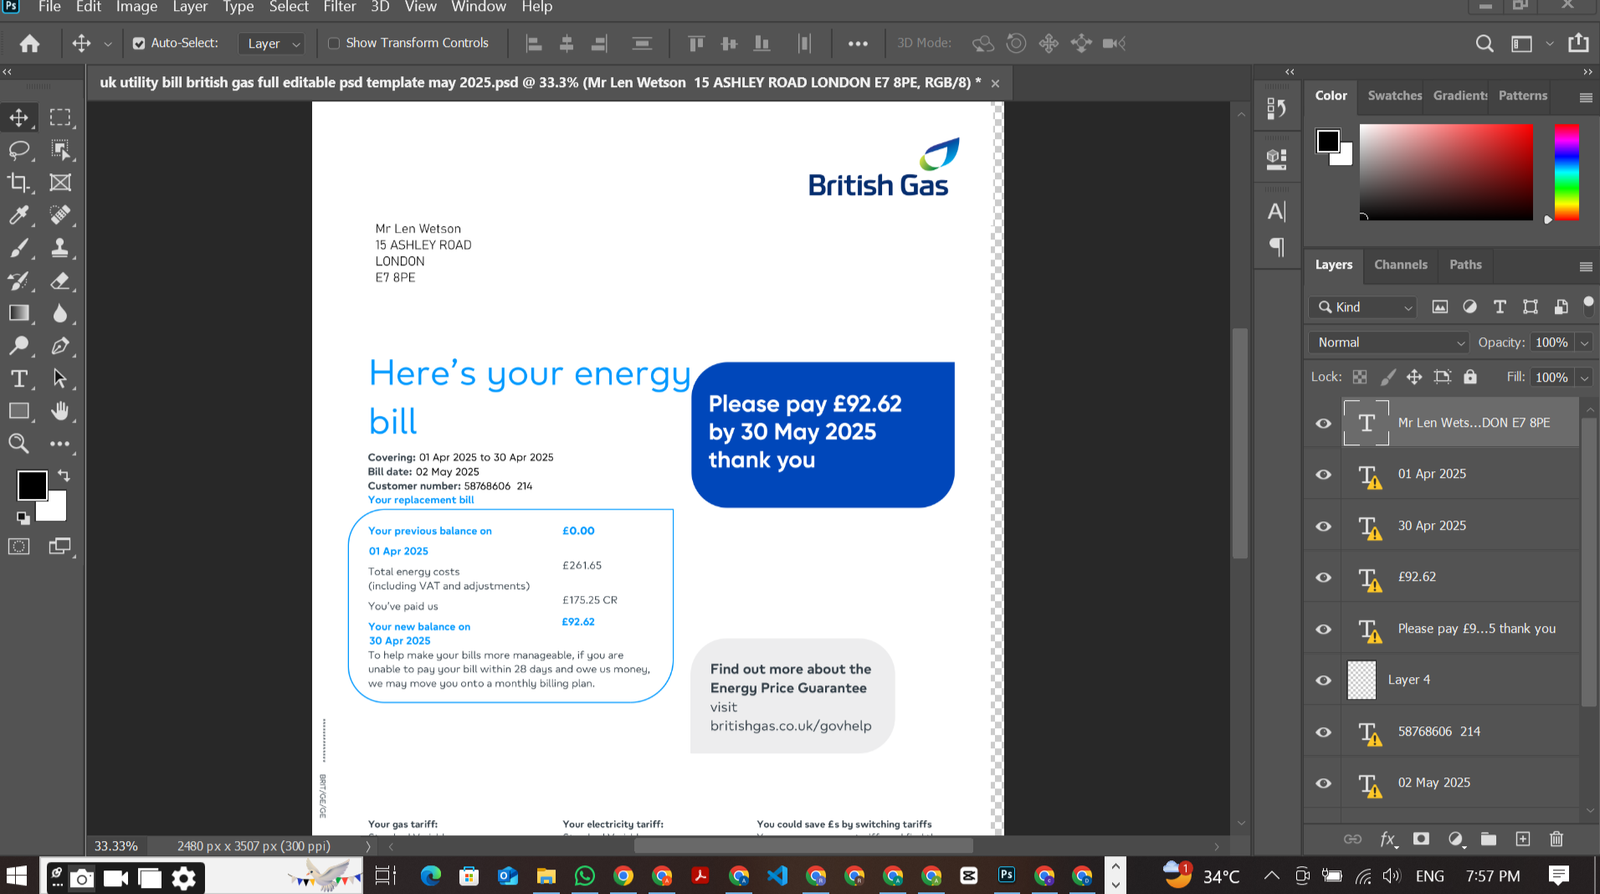The image size is (1600, 894).
Task: Hide the 30 Apr 2025 layer
Action: click(1323, 526)
